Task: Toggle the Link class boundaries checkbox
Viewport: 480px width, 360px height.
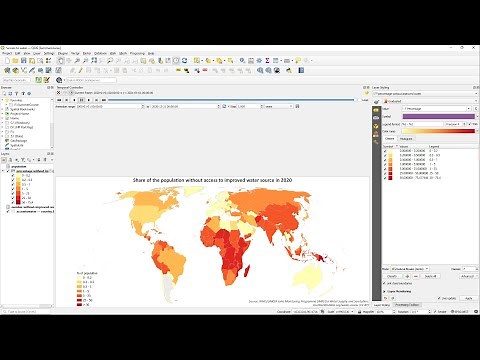Action: click(x=385, y=283)
